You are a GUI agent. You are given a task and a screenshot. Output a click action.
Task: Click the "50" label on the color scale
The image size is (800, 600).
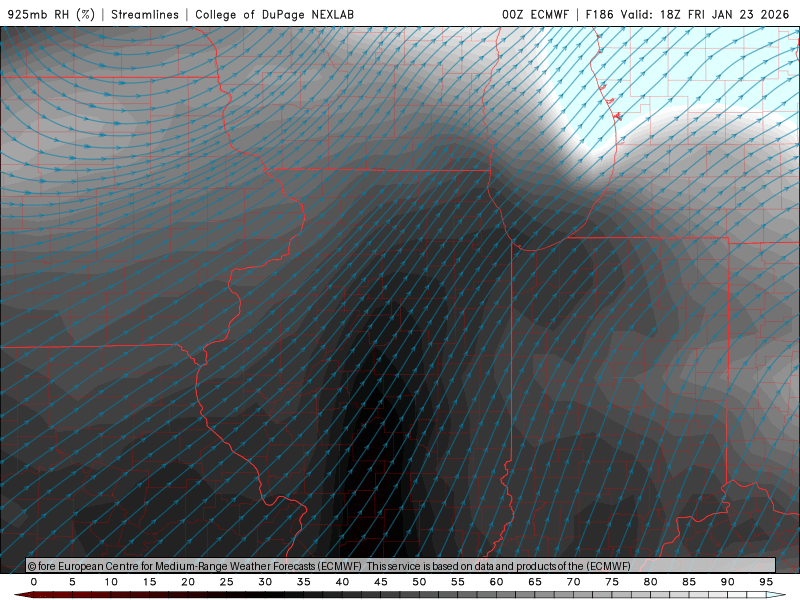[x=419, y=582]
